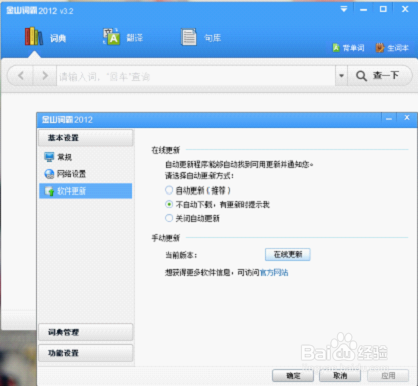The width and height of the screenshot is (418, 386).
Task: Expand the 功能设置 section
Action: point(86,353)
